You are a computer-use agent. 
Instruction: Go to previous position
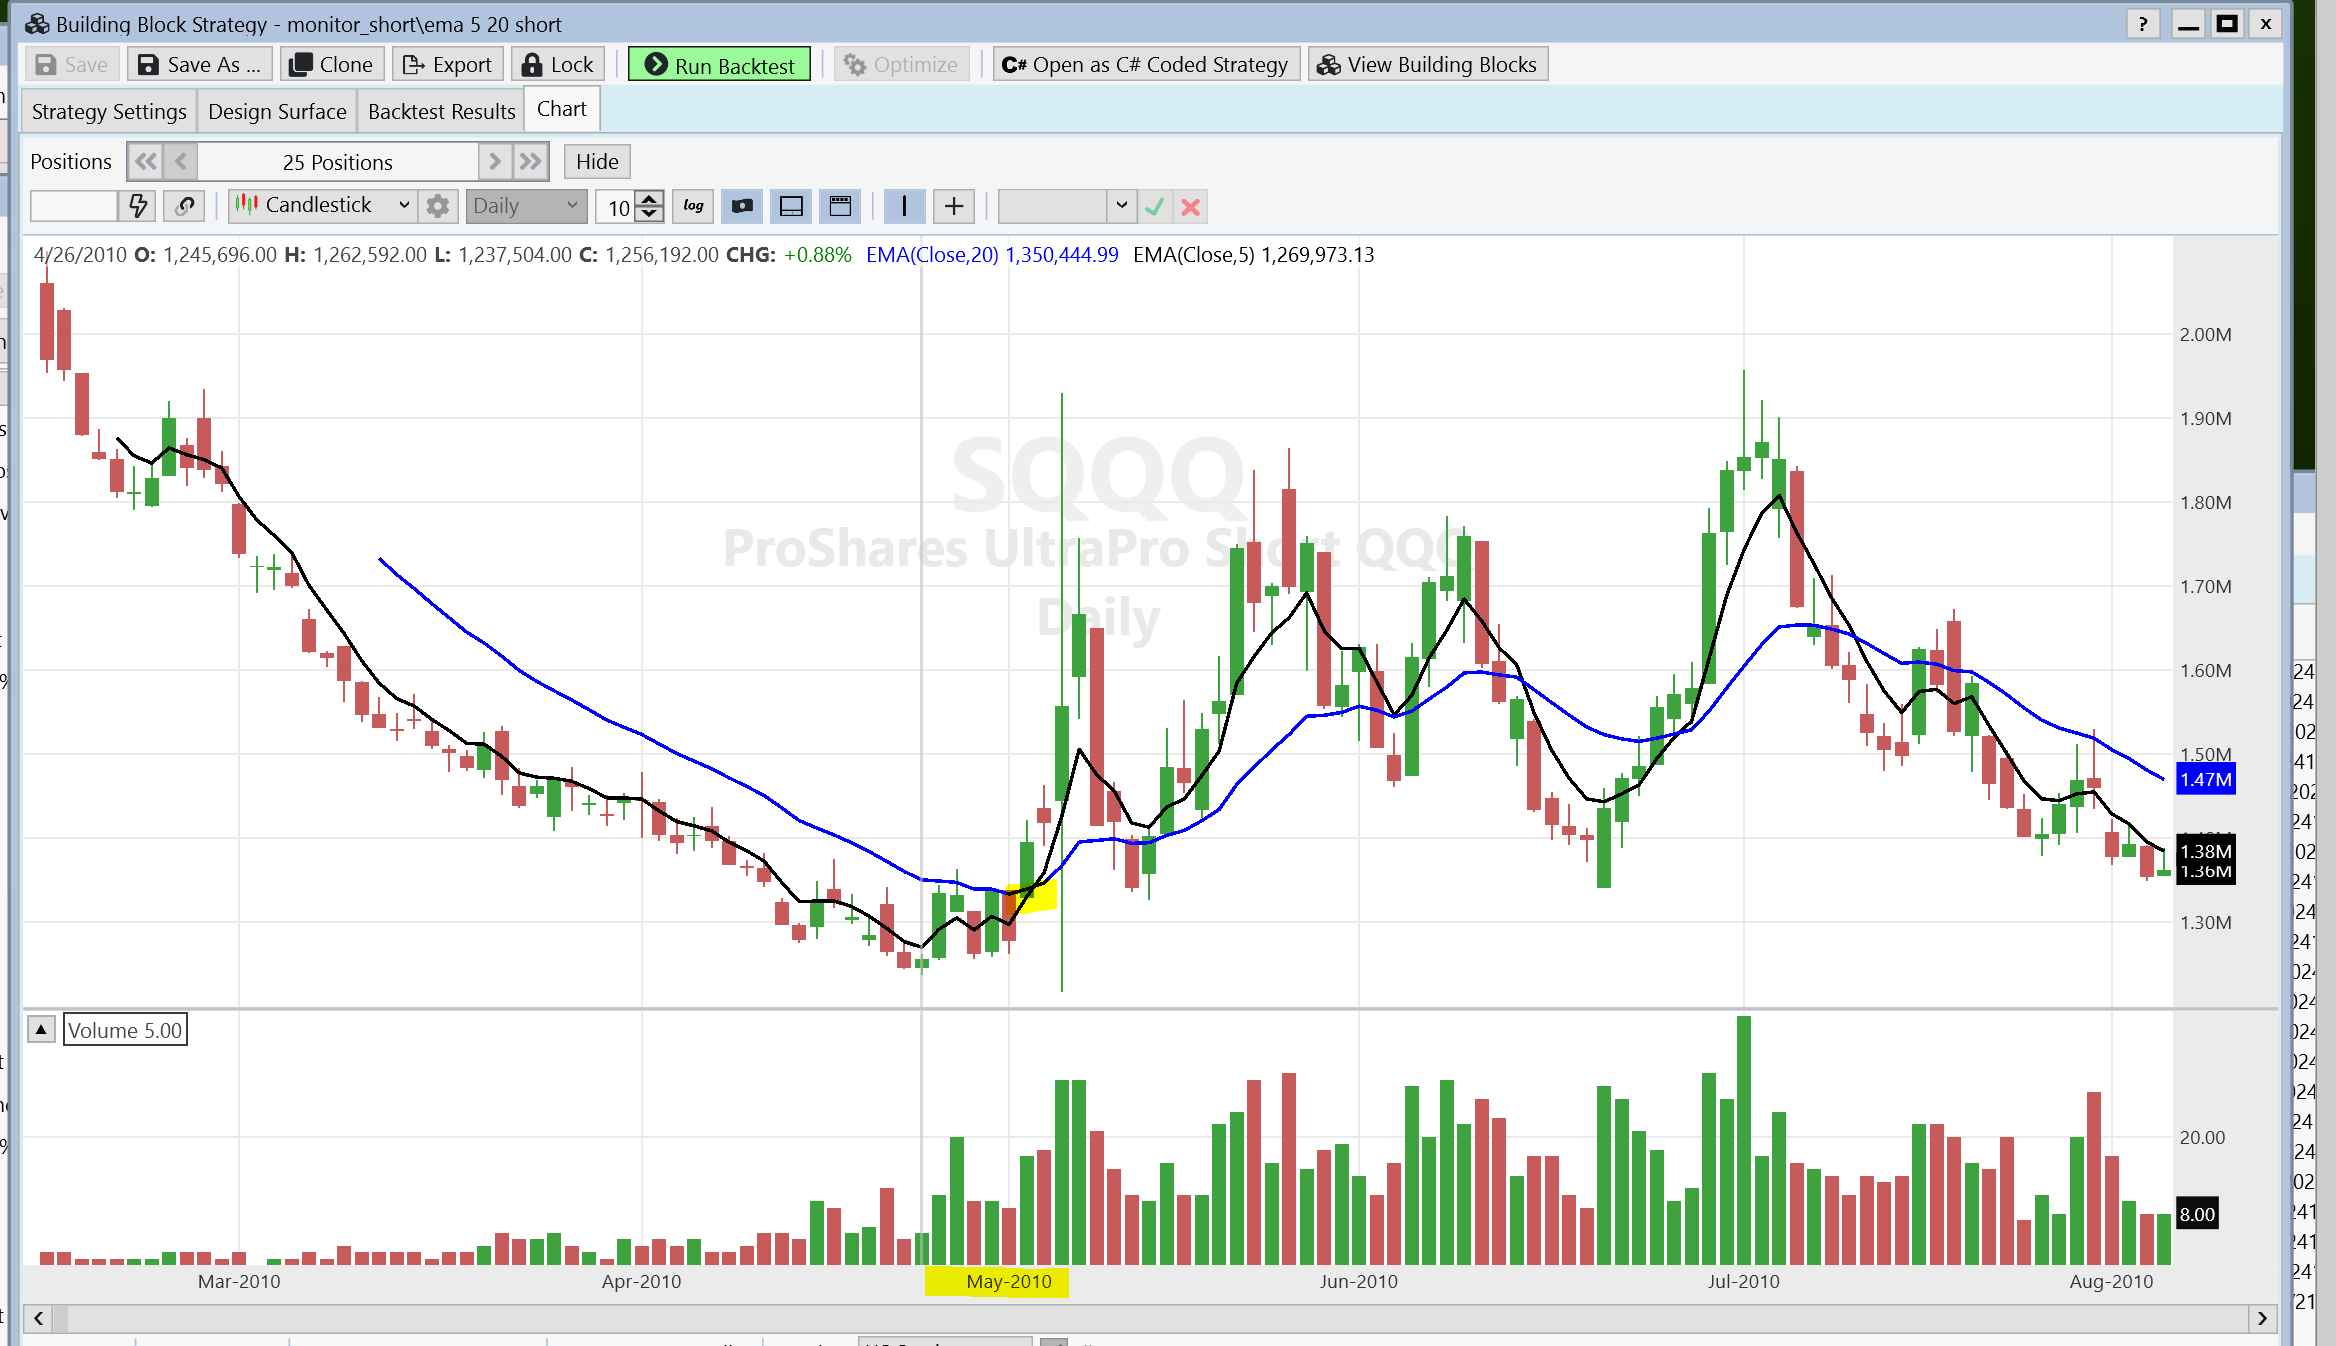click(181, 162)
